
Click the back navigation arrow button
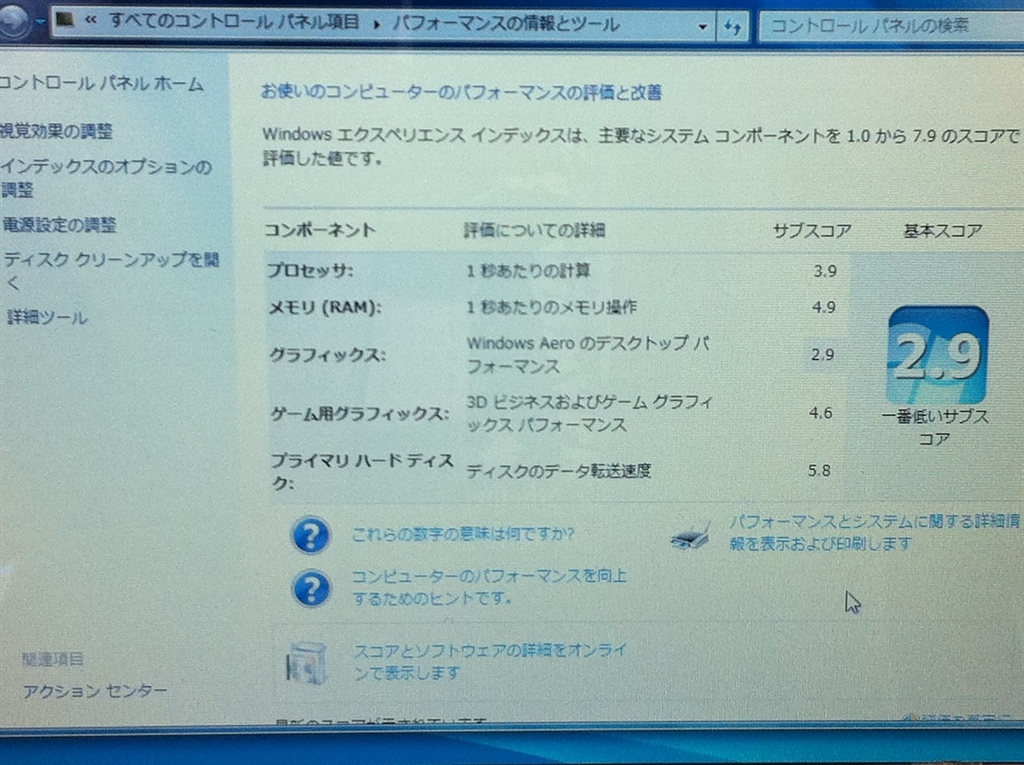pos(12,21)
